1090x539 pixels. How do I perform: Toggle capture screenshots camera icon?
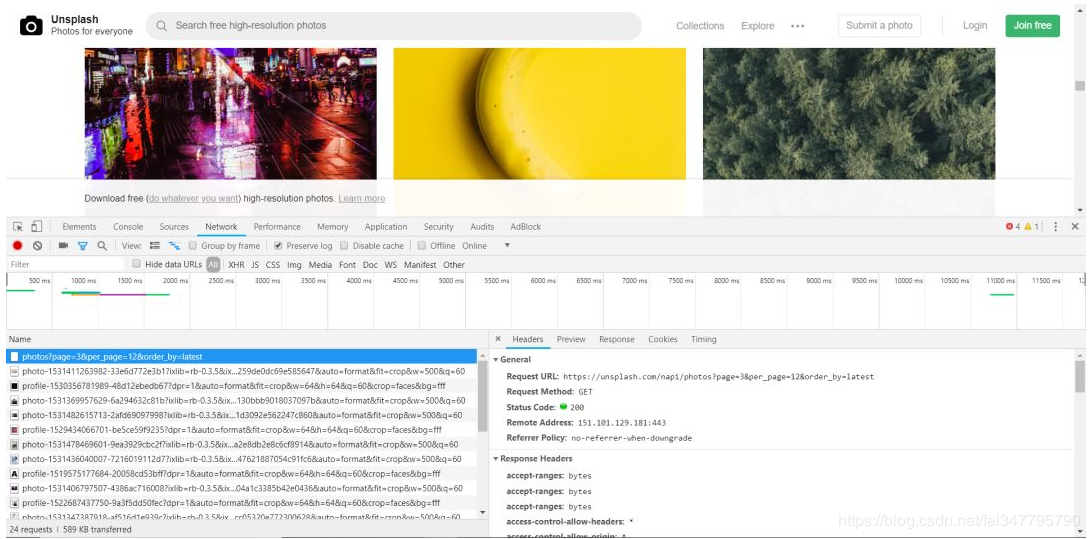coord(63,246)
